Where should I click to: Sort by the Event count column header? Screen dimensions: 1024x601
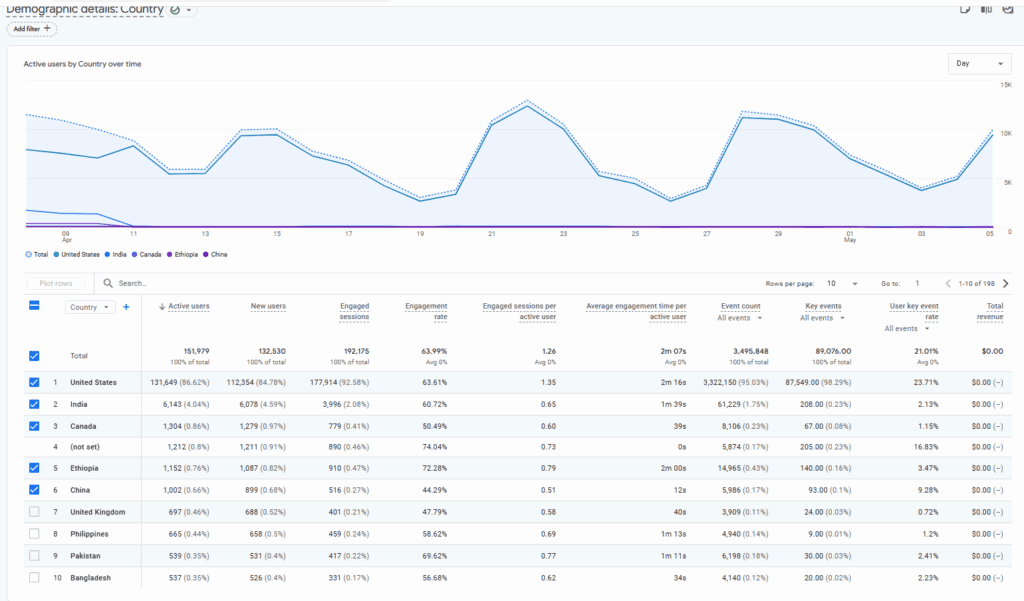click(x=741, y=306)
